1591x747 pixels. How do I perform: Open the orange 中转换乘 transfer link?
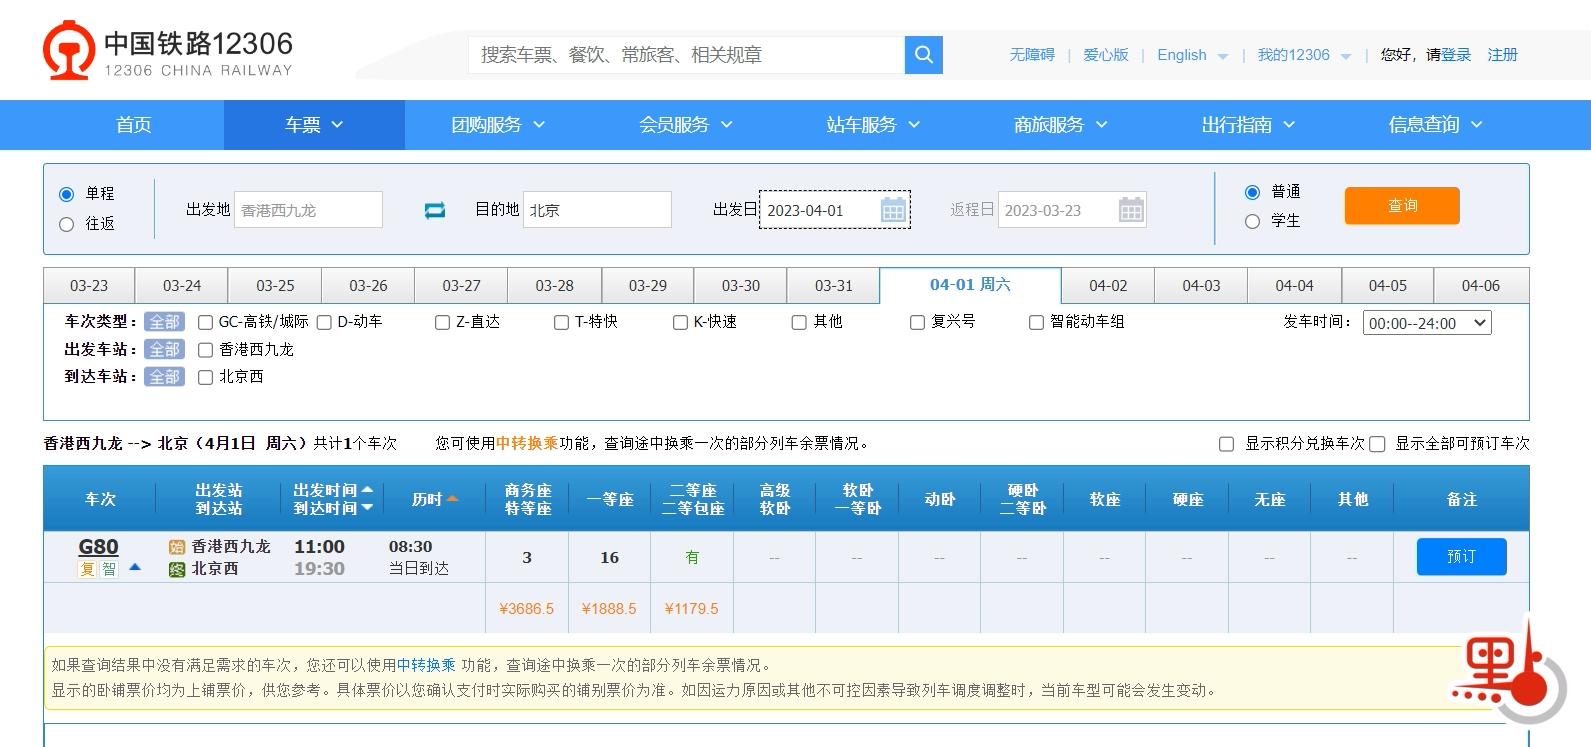pos(527,443)
